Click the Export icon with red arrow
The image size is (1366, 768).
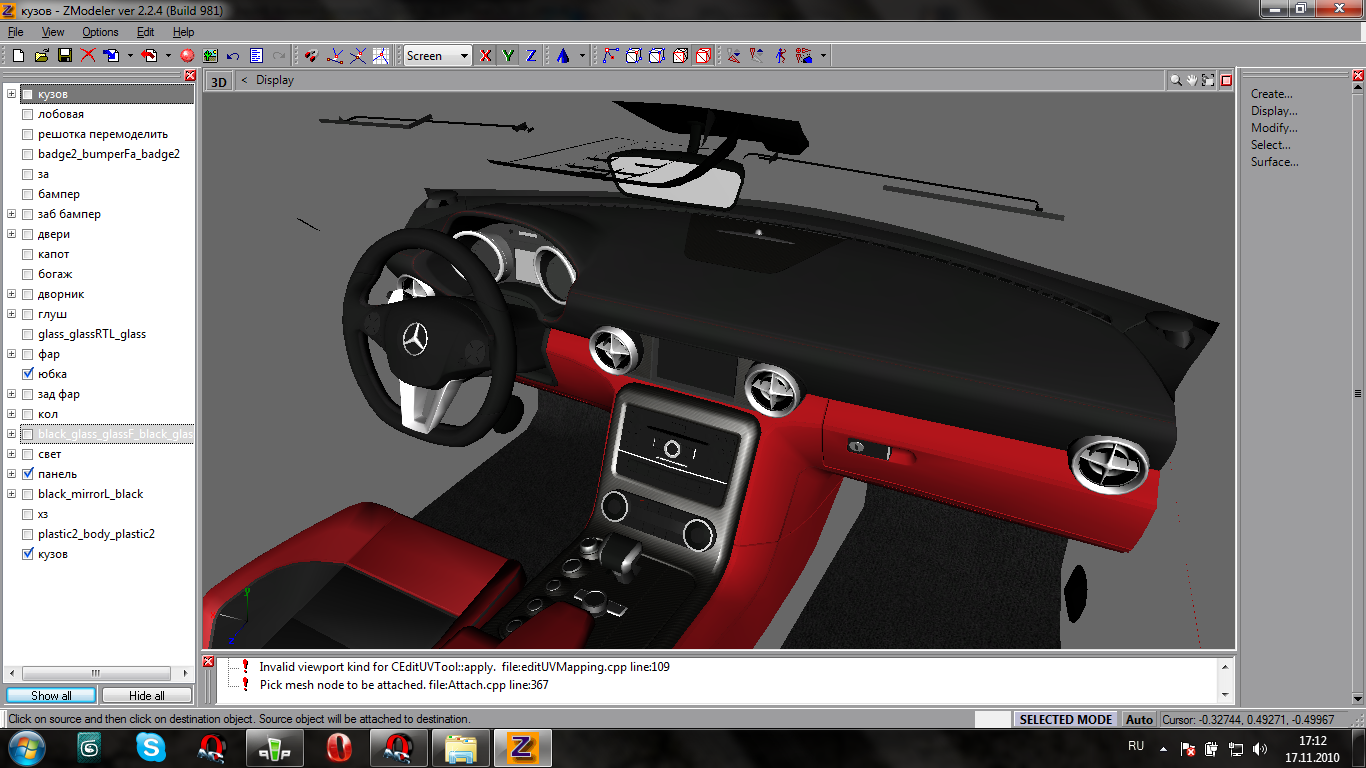click(150, 56)
